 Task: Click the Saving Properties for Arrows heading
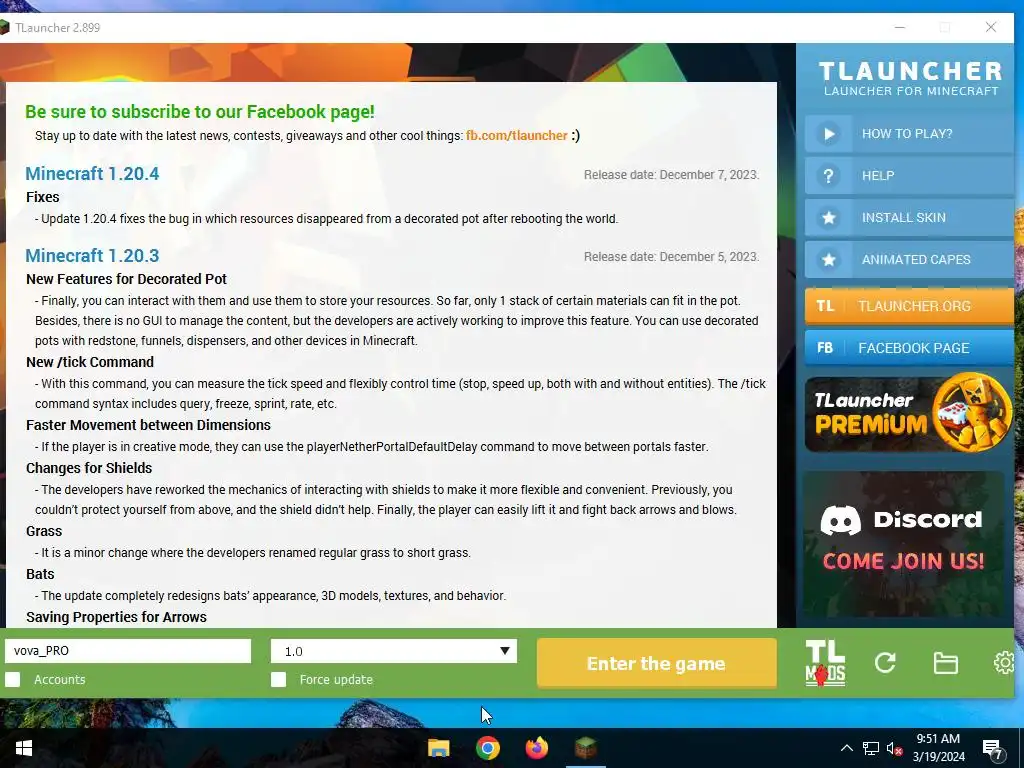[116, 617]
